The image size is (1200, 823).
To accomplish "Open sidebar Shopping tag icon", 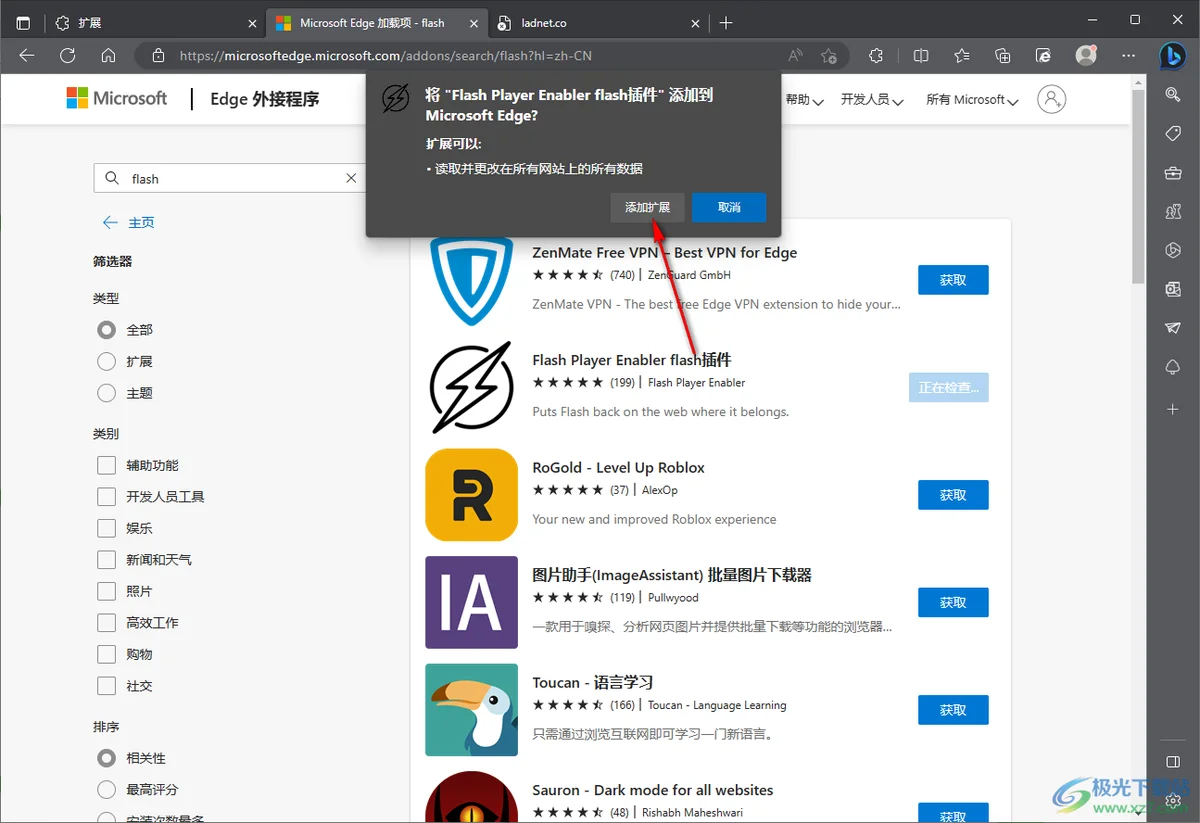I will pyautogui.click(x=1173, y=134).
